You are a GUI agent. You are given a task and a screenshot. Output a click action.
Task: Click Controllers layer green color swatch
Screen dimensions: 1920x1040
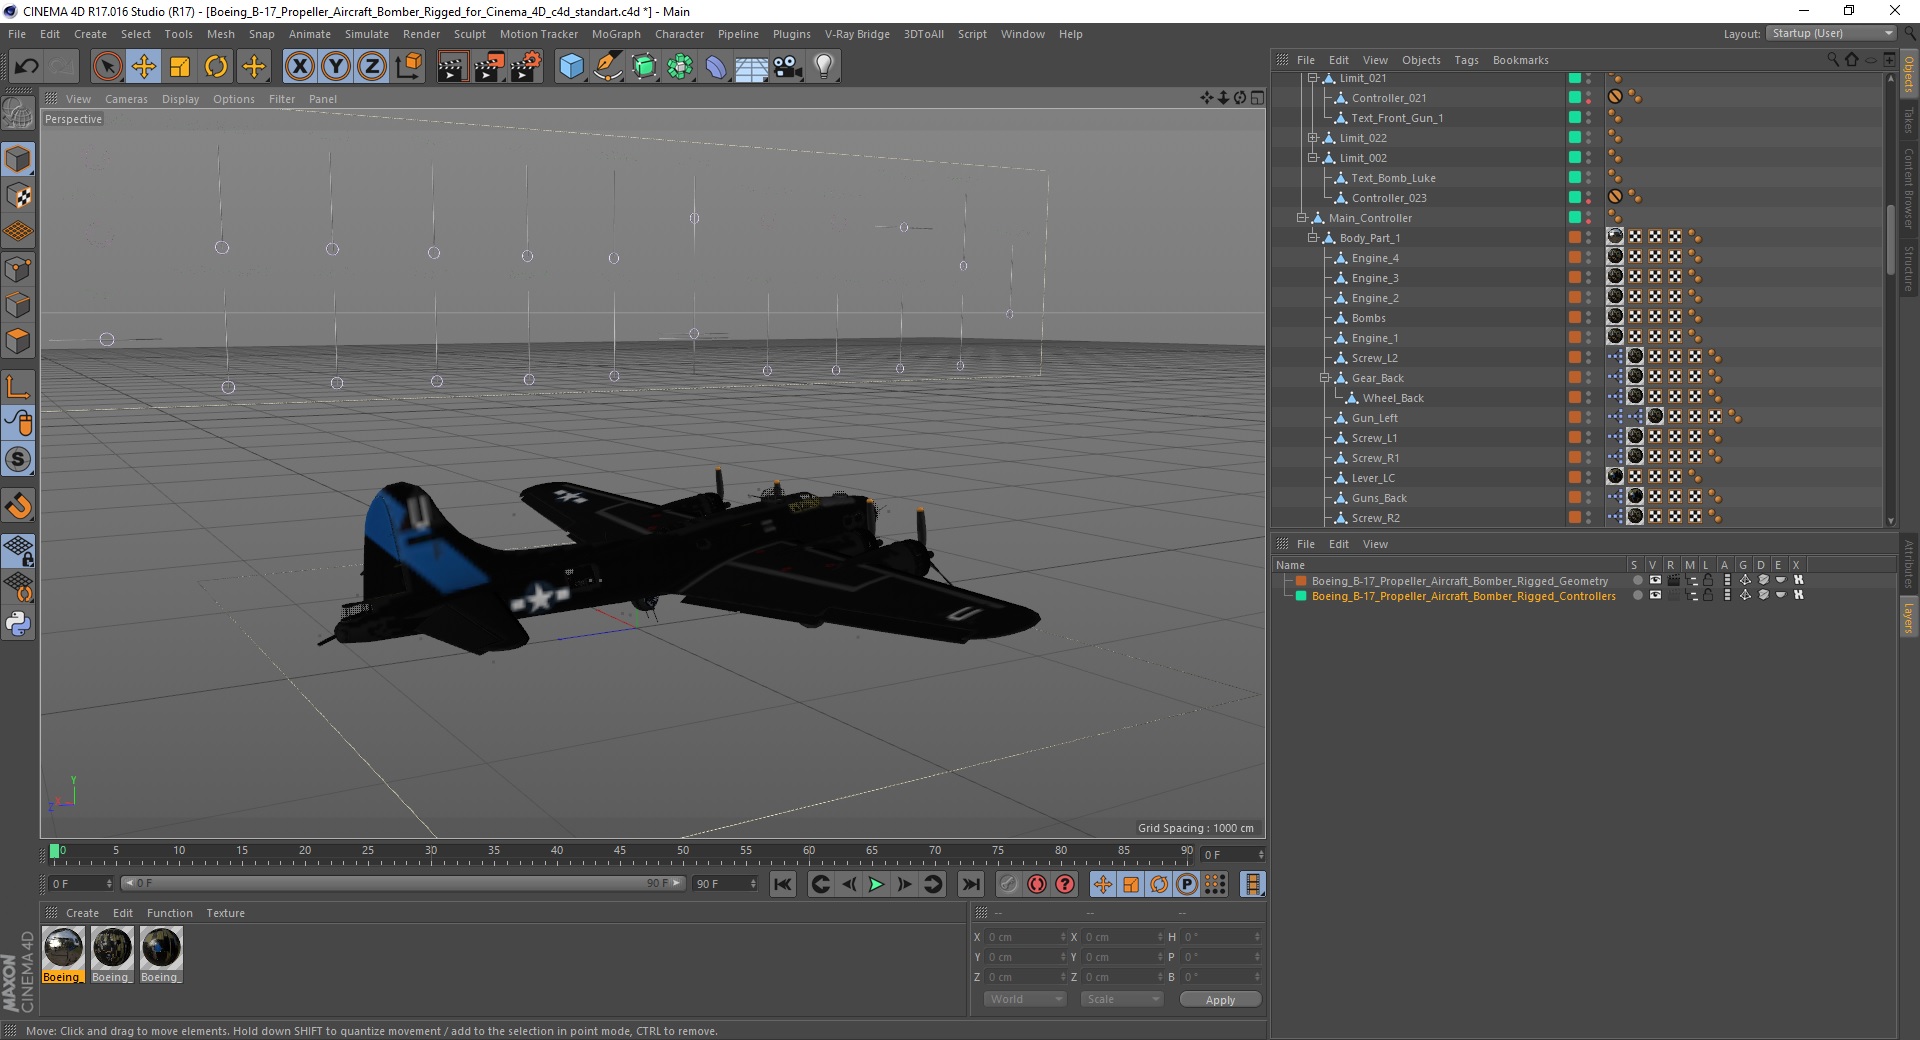[1301, 596]
